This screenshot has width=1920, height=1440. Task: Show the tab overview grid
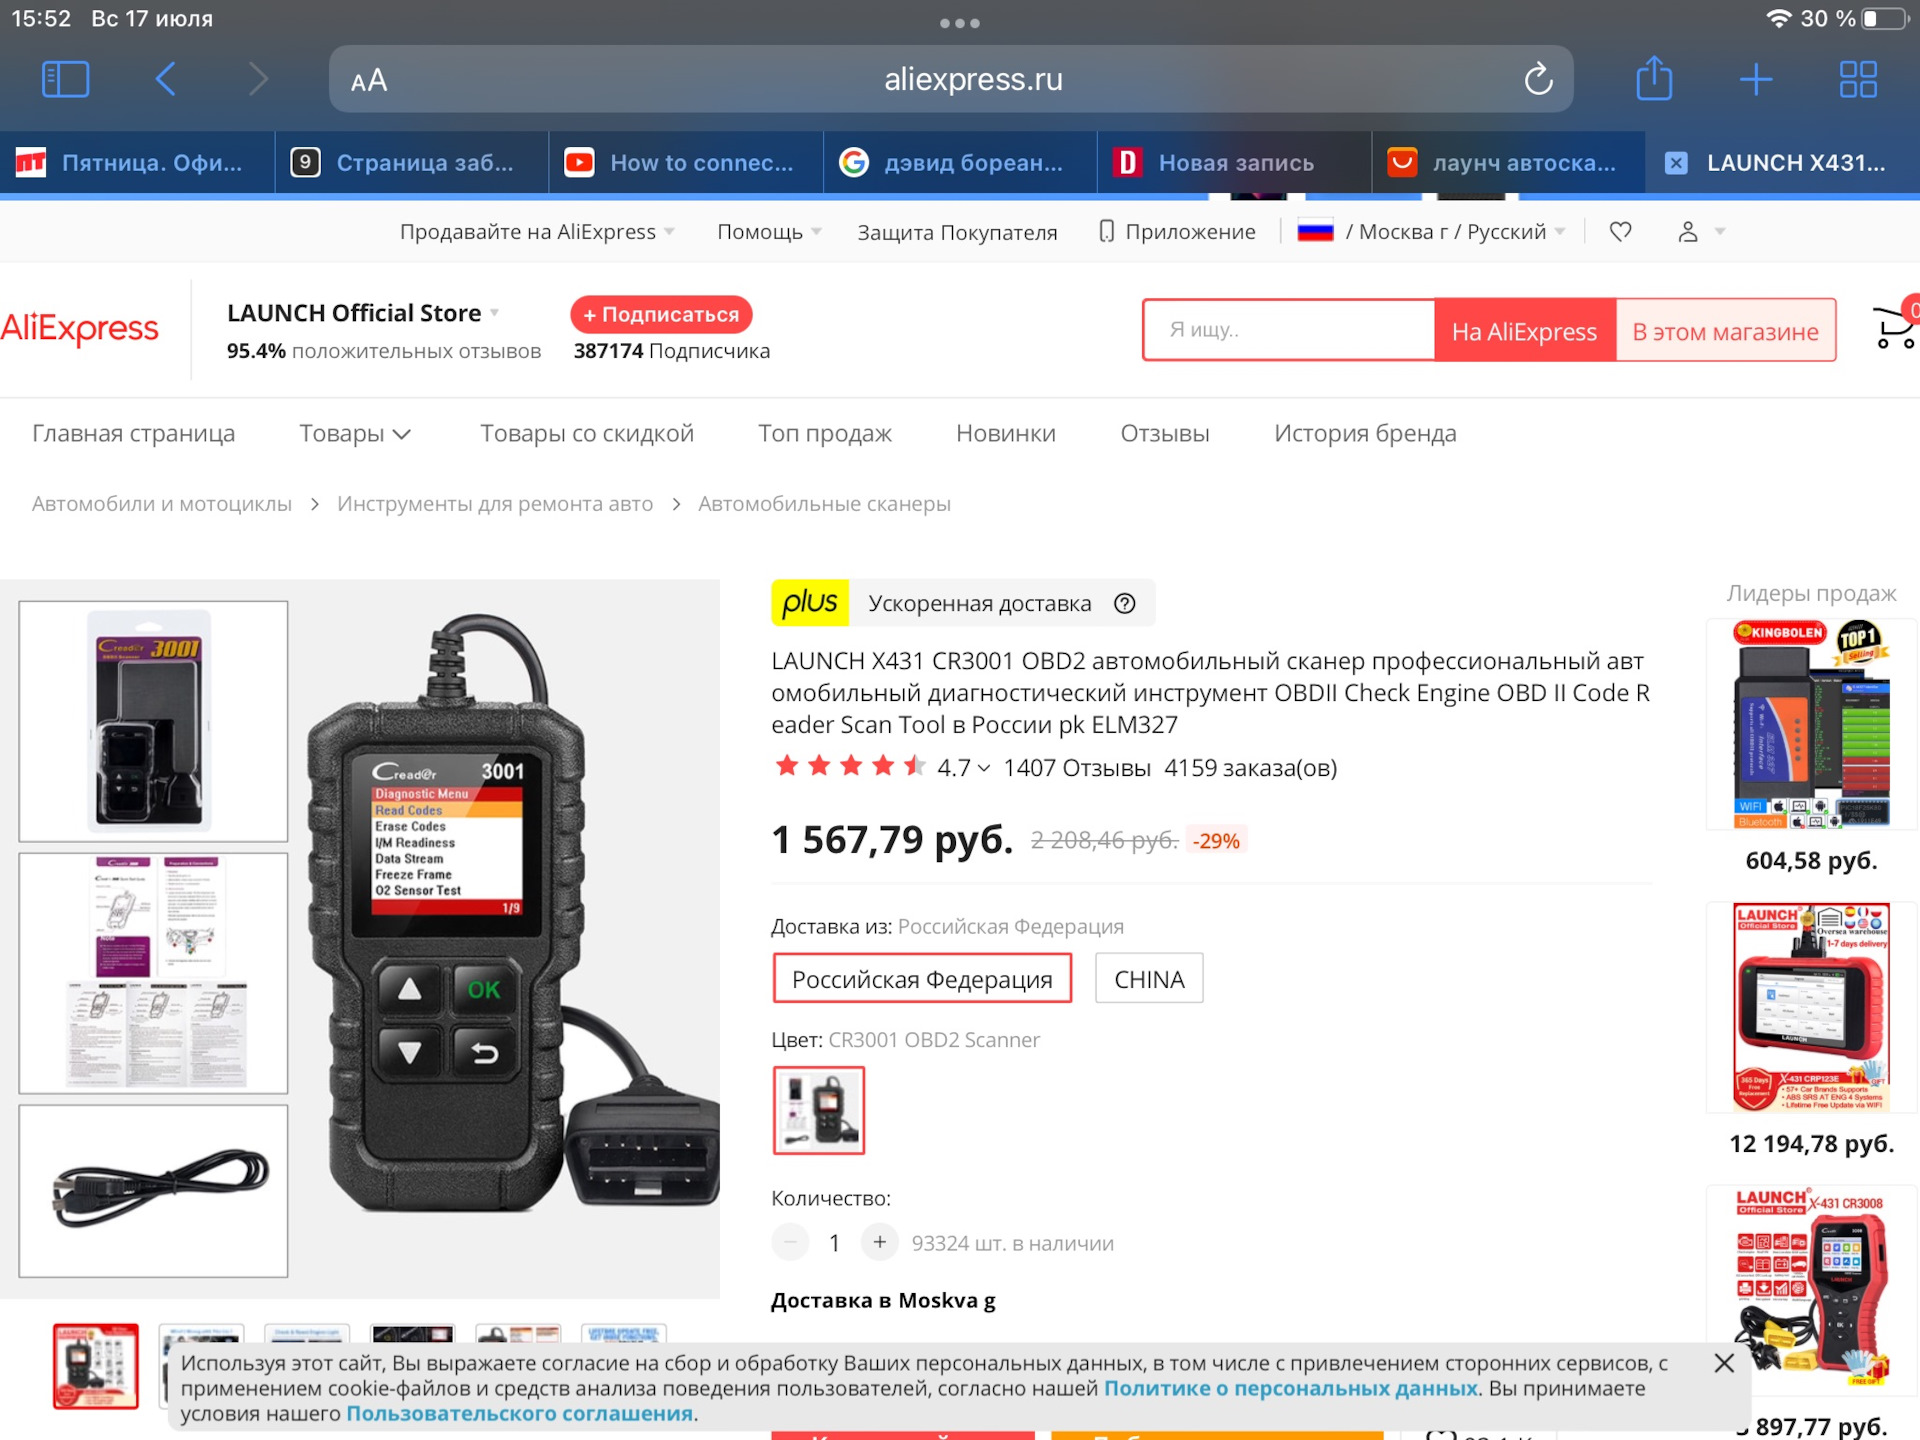(1858, 79)
